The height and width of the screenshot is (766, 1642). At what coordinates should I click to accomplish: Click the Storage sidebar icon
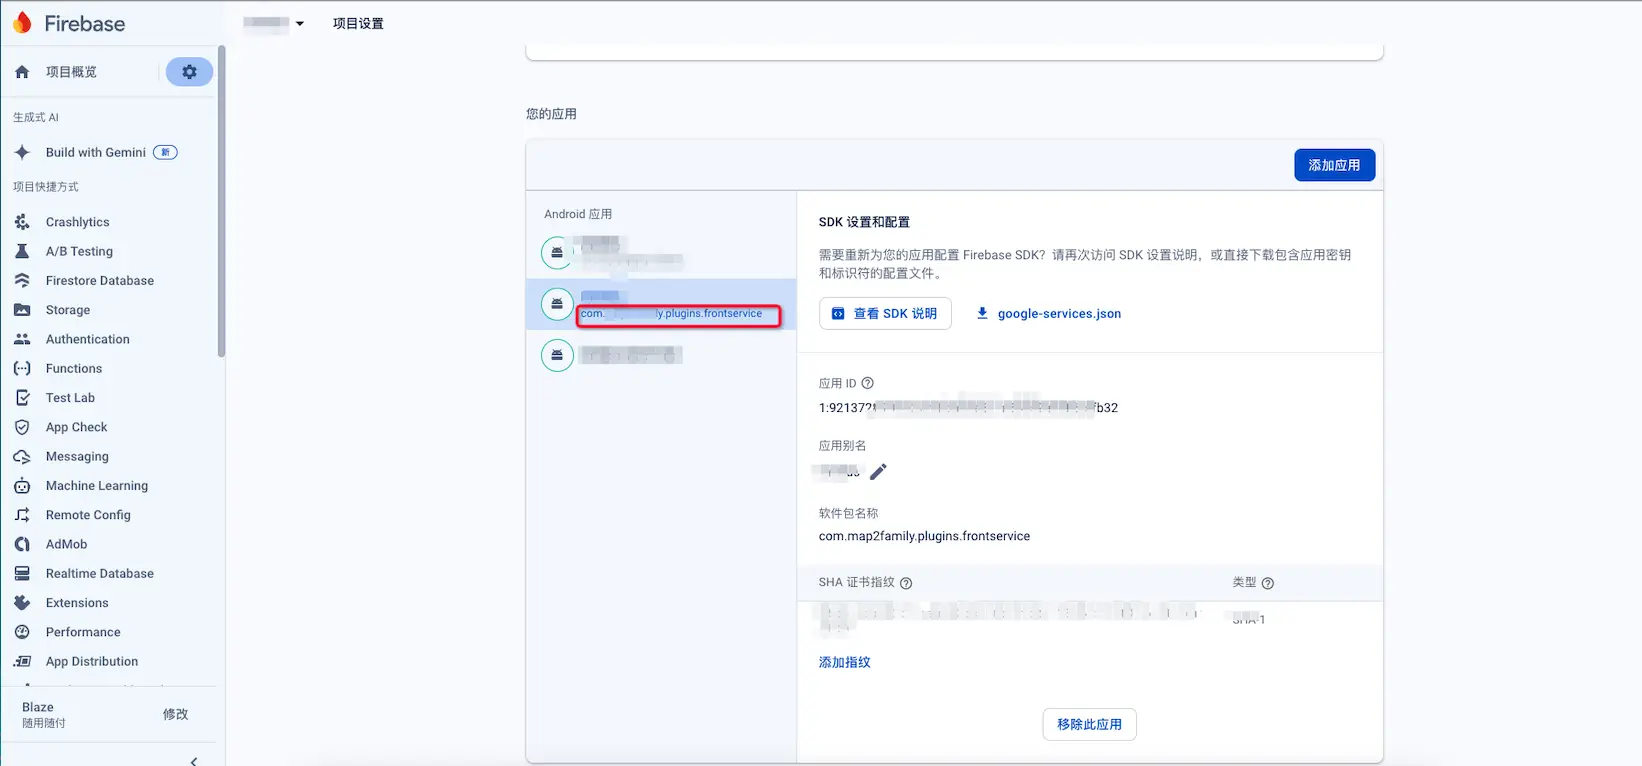click(22, 310)
